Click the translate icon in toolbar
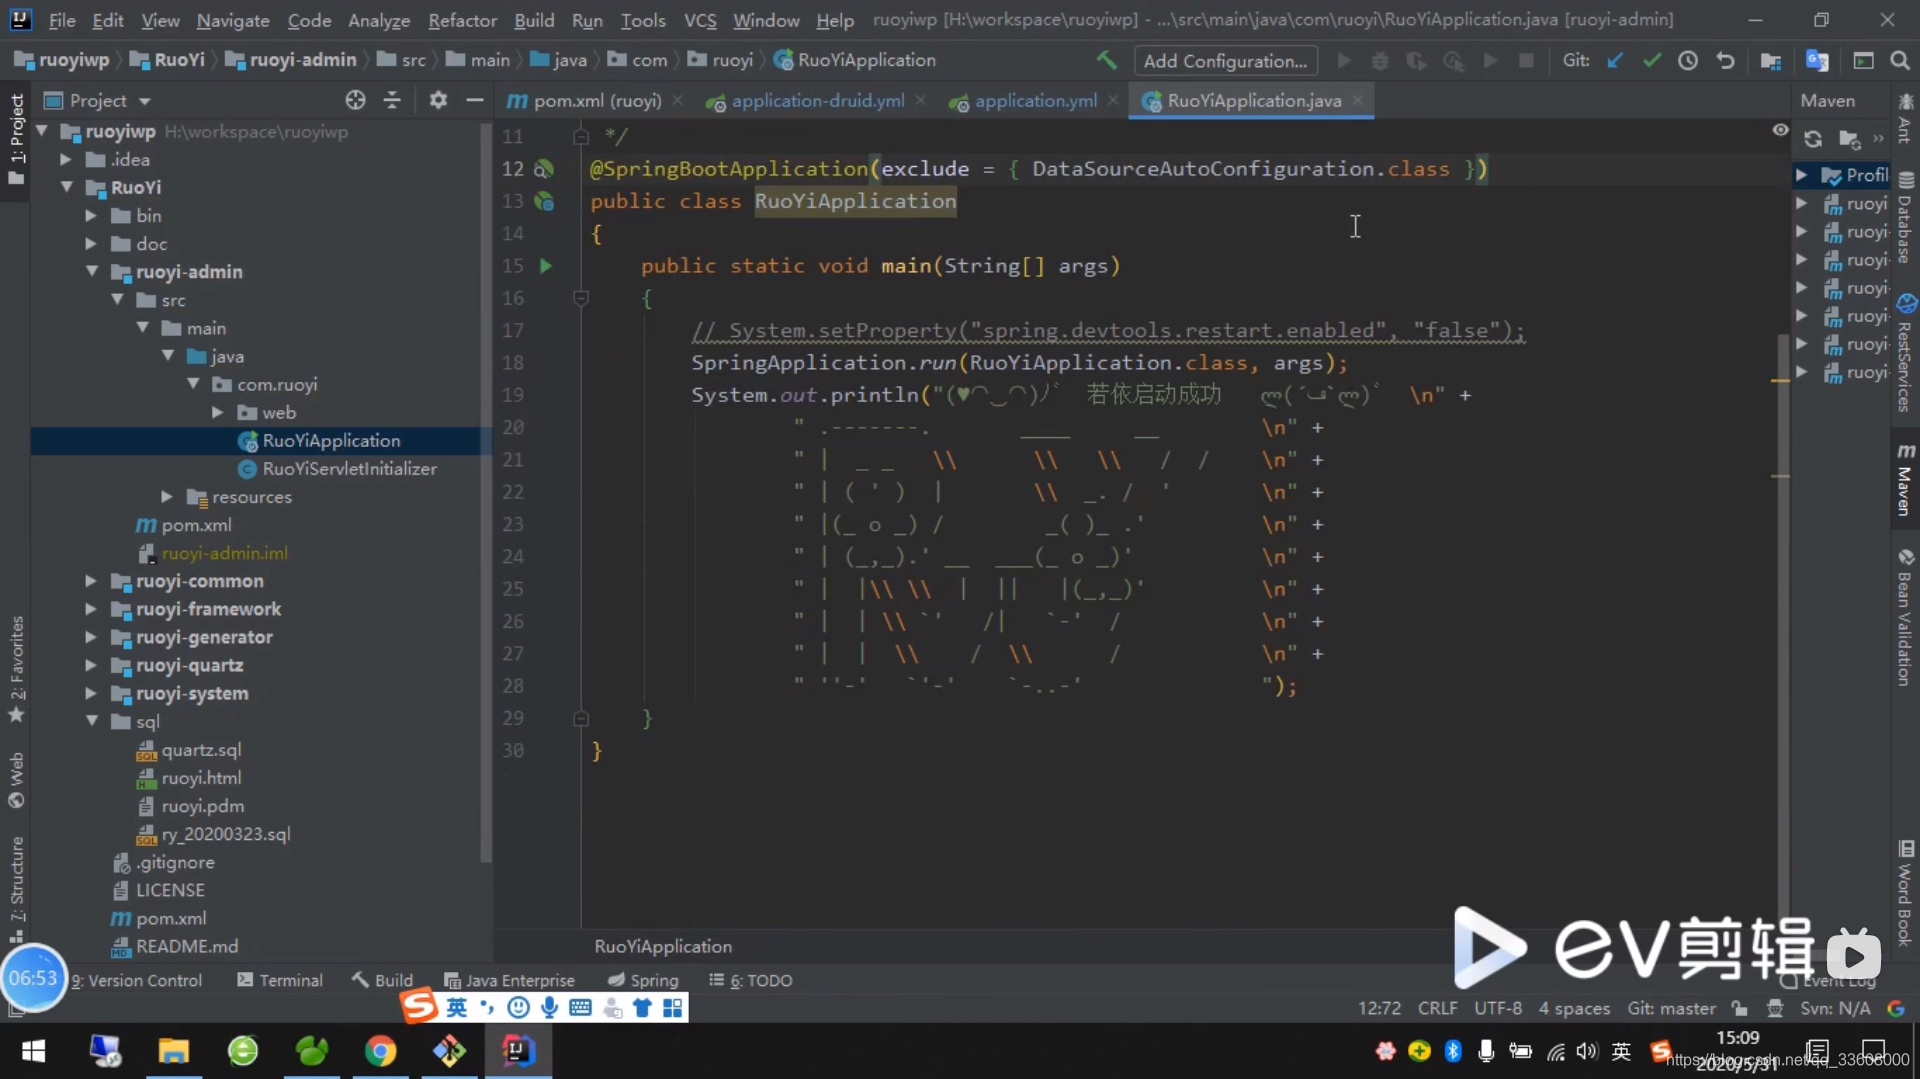Image resolution: width=1920 pixels, height=1079 pixels. coord(1817,60)
